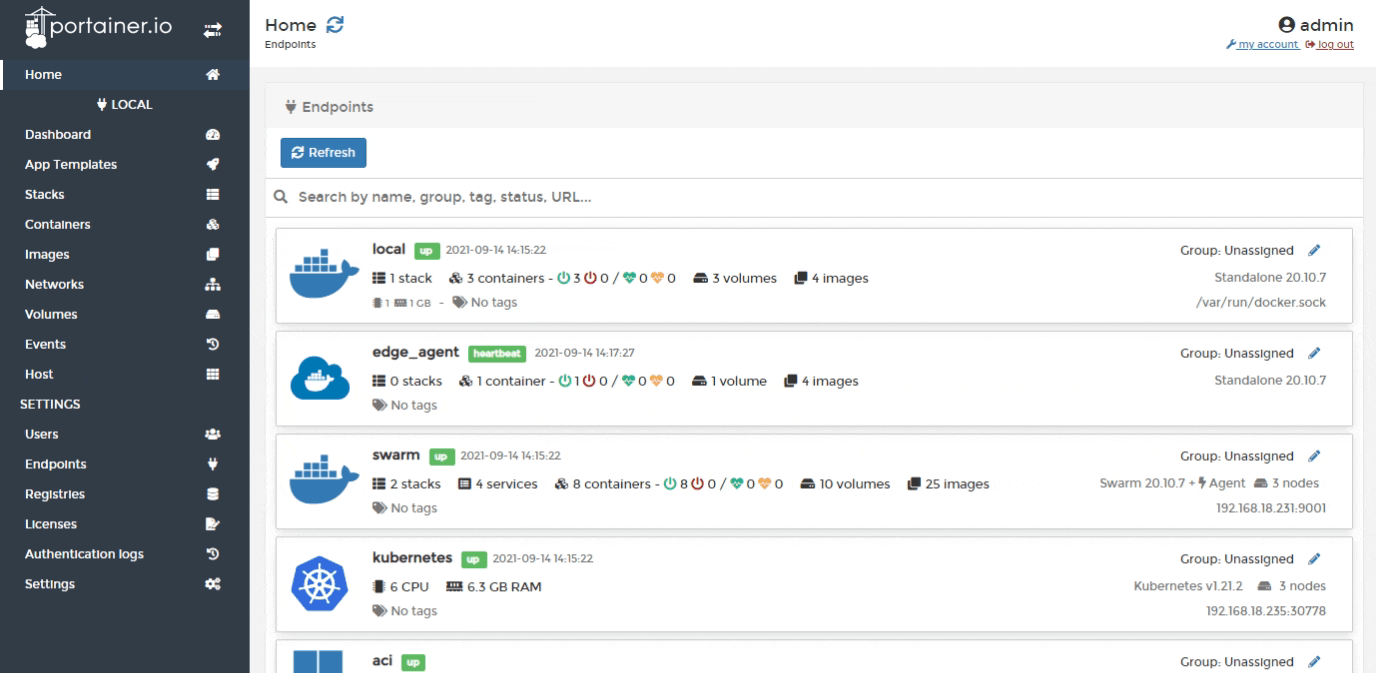Screen dimensions: 1376x673
Task: Click the Events history icon
Action: coord(212,344)
